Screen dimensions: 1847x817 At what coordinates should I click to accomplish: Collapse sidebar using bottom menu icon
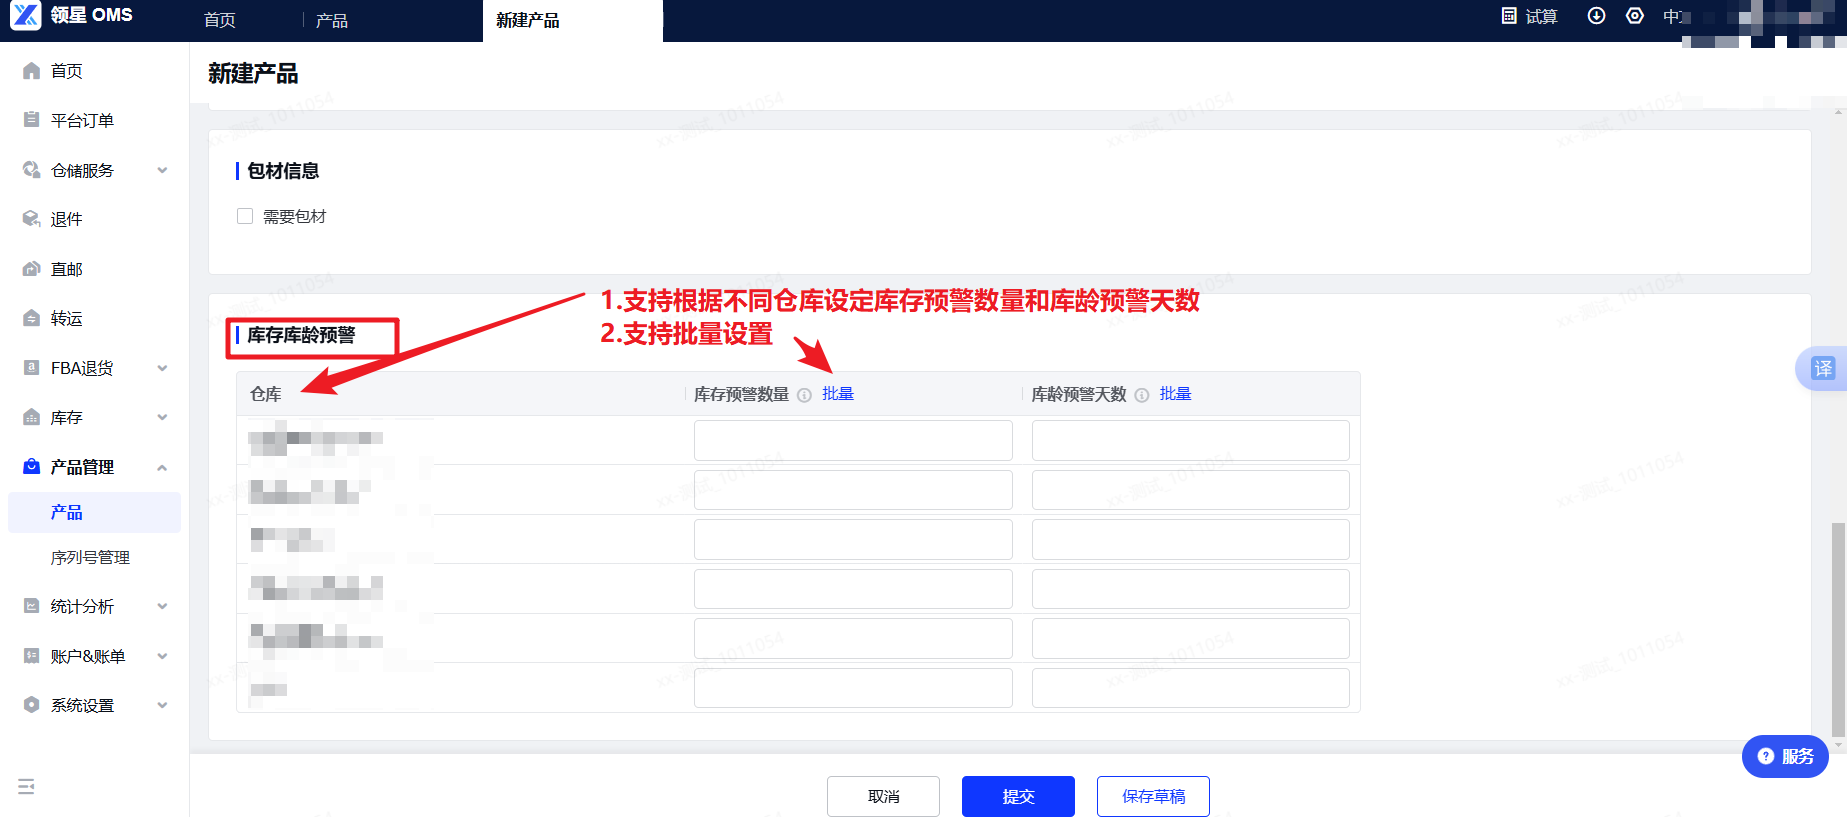[26, 787]
